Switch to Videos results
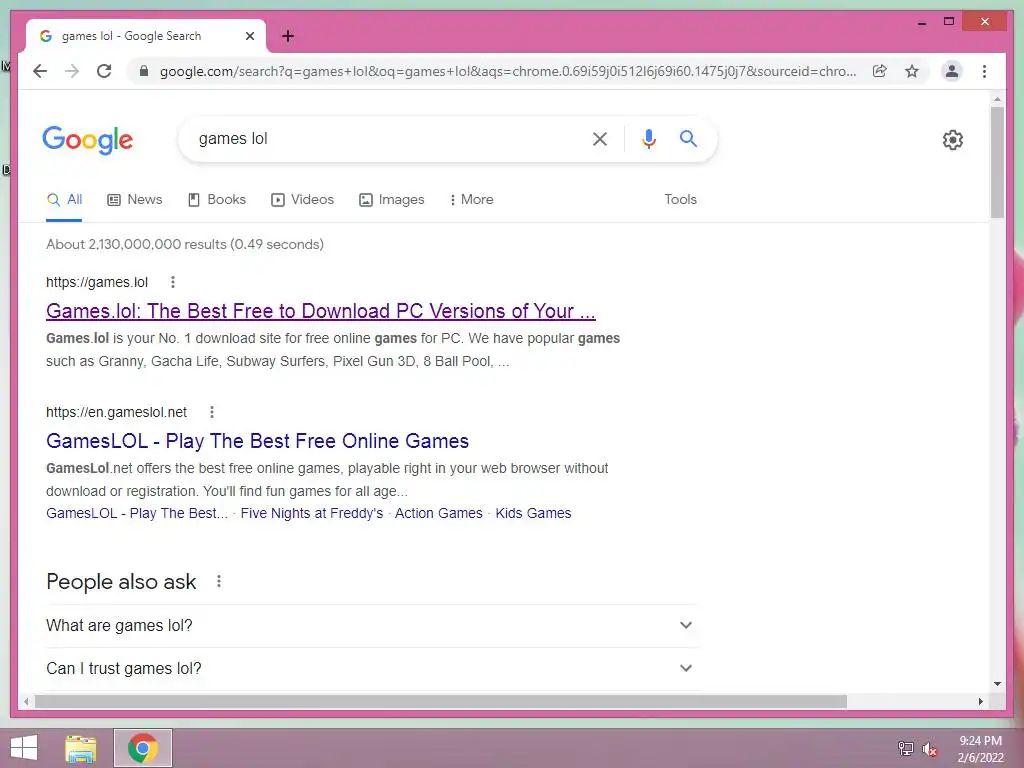 coord(302,199)
